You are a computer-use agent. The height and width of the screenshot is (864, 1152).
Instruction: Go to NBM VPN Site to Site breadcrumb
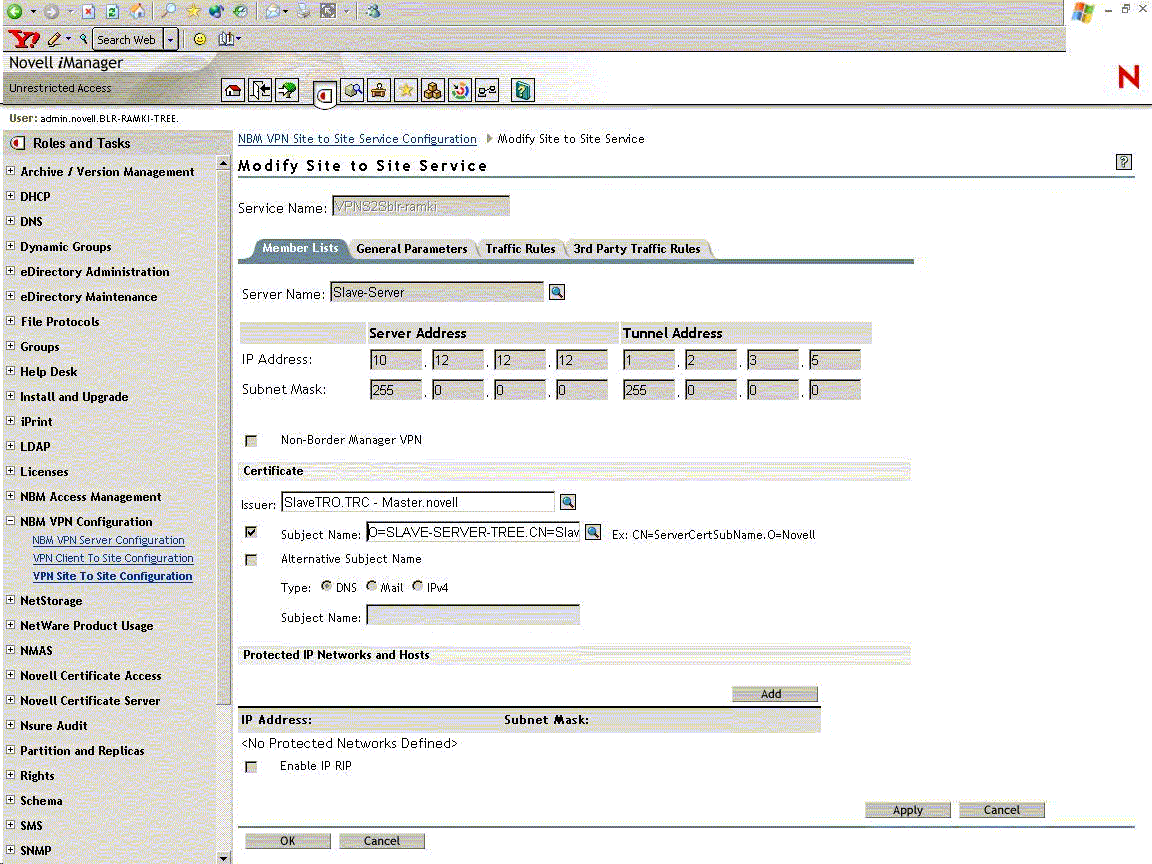click(x=357, y=139)
